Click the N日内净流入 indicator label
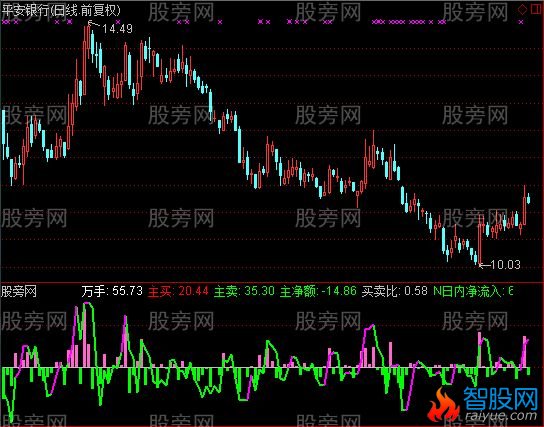The image size is (544, 427). click(473, 291)
